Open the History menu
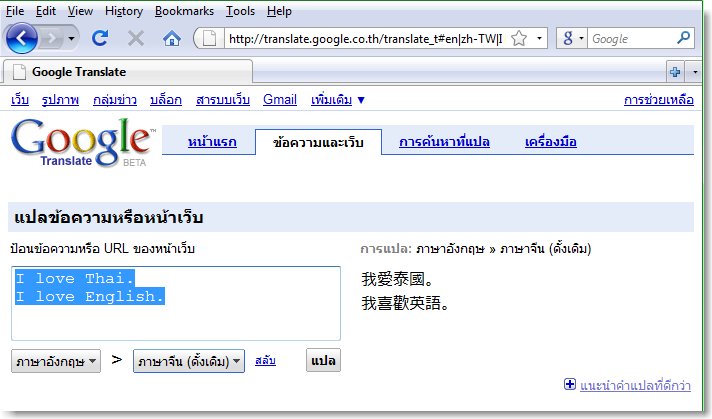 point(124,11)
